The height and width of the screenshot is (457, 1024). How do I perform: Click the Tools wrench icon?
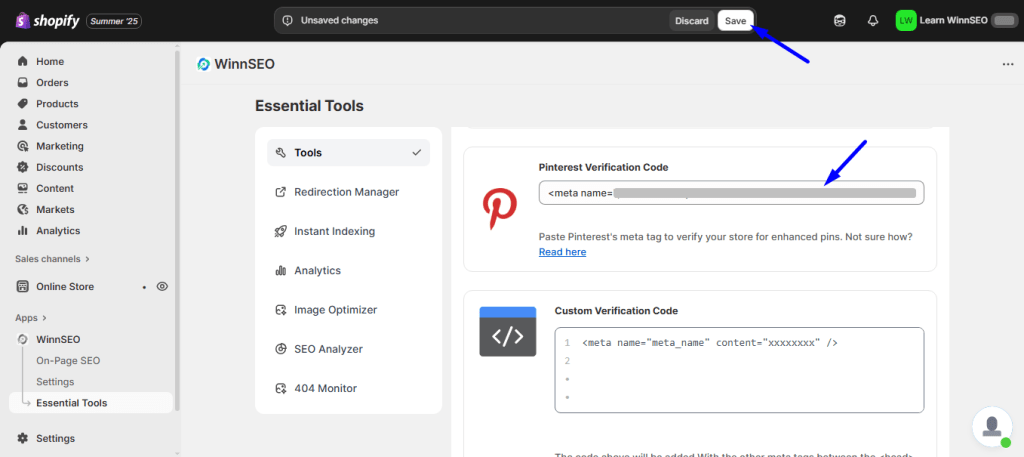281,153
